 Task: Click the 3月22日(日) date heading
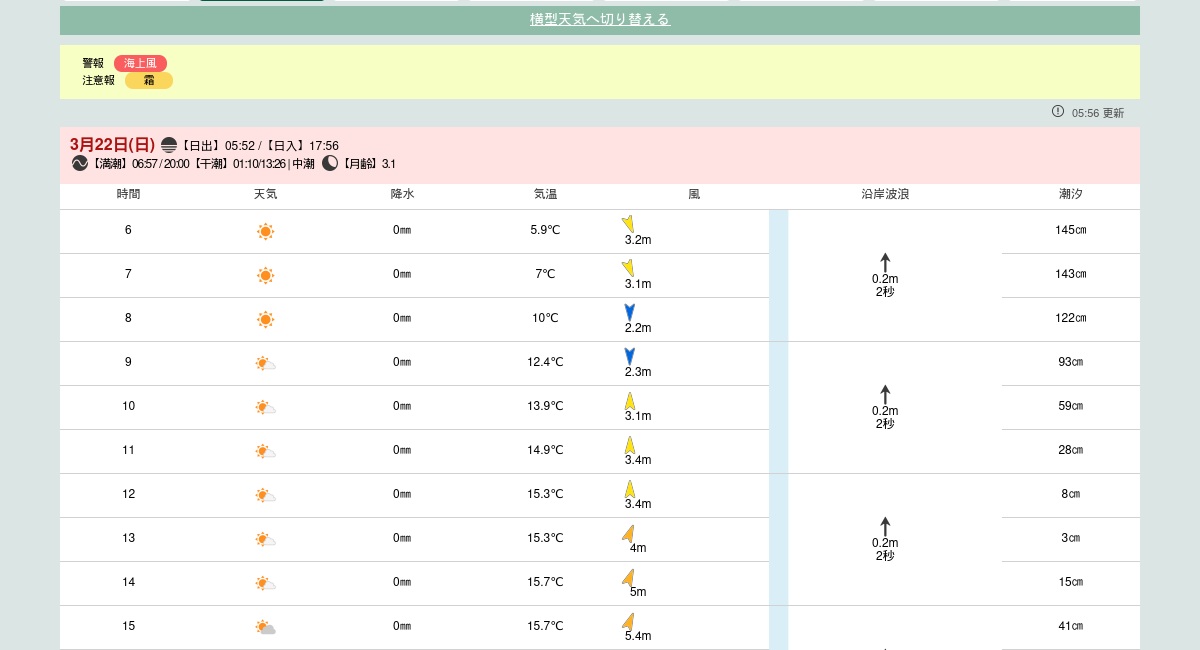point(112,145)
